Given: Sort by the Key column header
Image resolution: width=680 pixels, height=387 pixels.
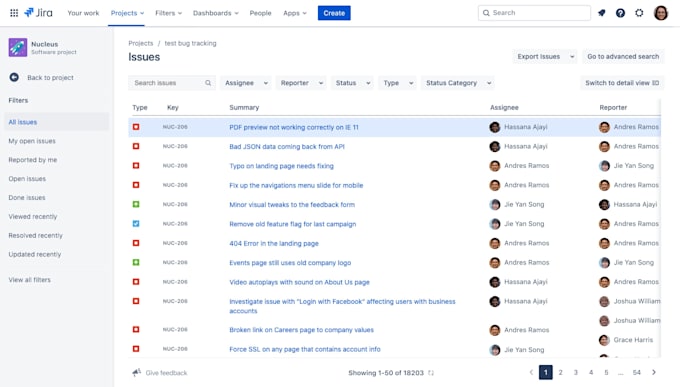Looking at the screenshot, I should tap(173, 108).
